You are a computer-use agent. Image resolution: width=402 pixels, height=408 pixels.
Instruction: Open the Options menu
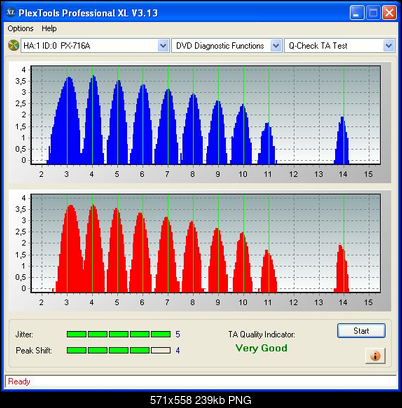coord(20,29)
